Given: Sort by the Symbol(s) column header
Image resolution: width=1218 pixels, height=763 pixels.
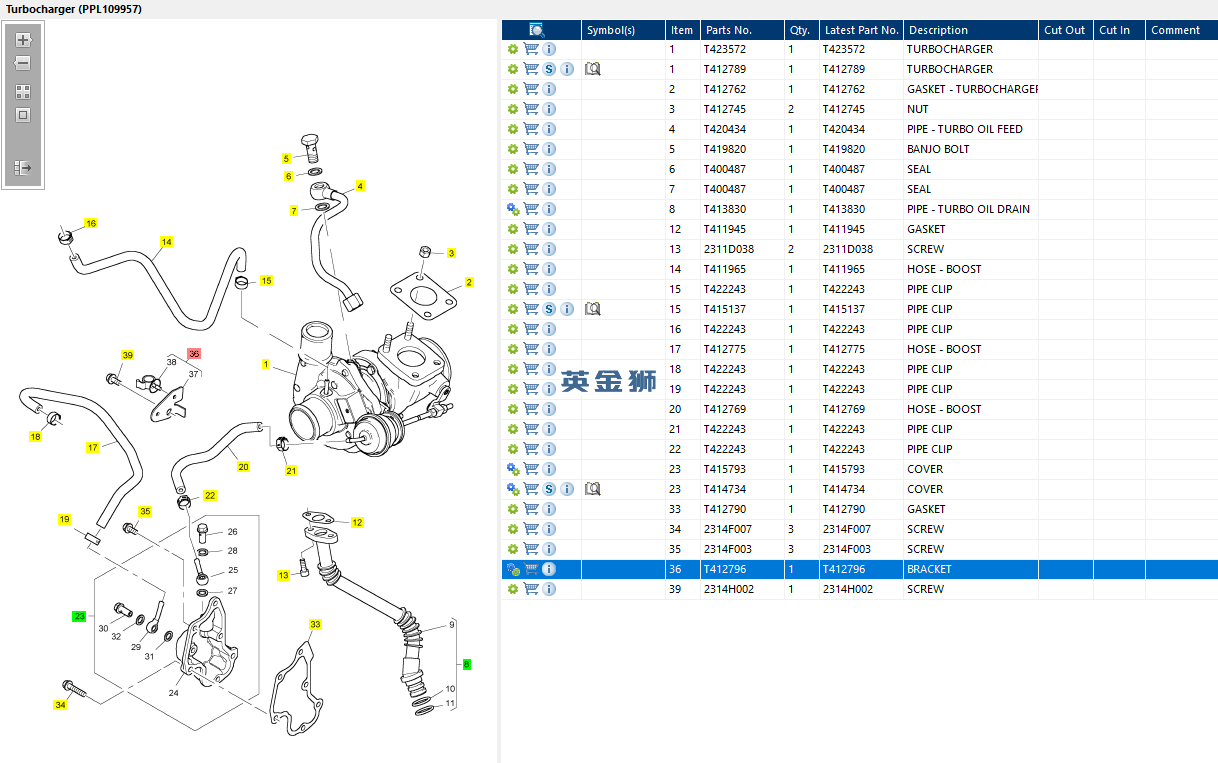Looking at the screenshot, I should pyautogui.click(x=623, y=30).
